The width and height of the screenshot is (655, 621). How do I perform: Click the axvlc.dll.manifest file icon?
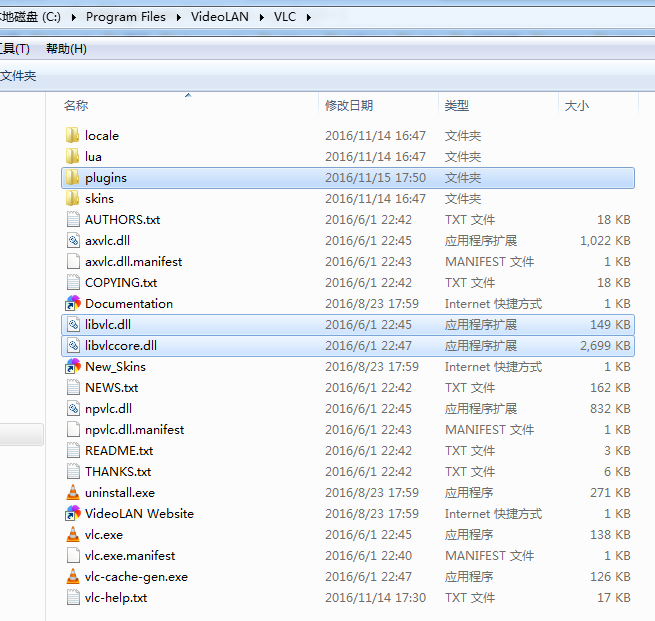(73, 261)
